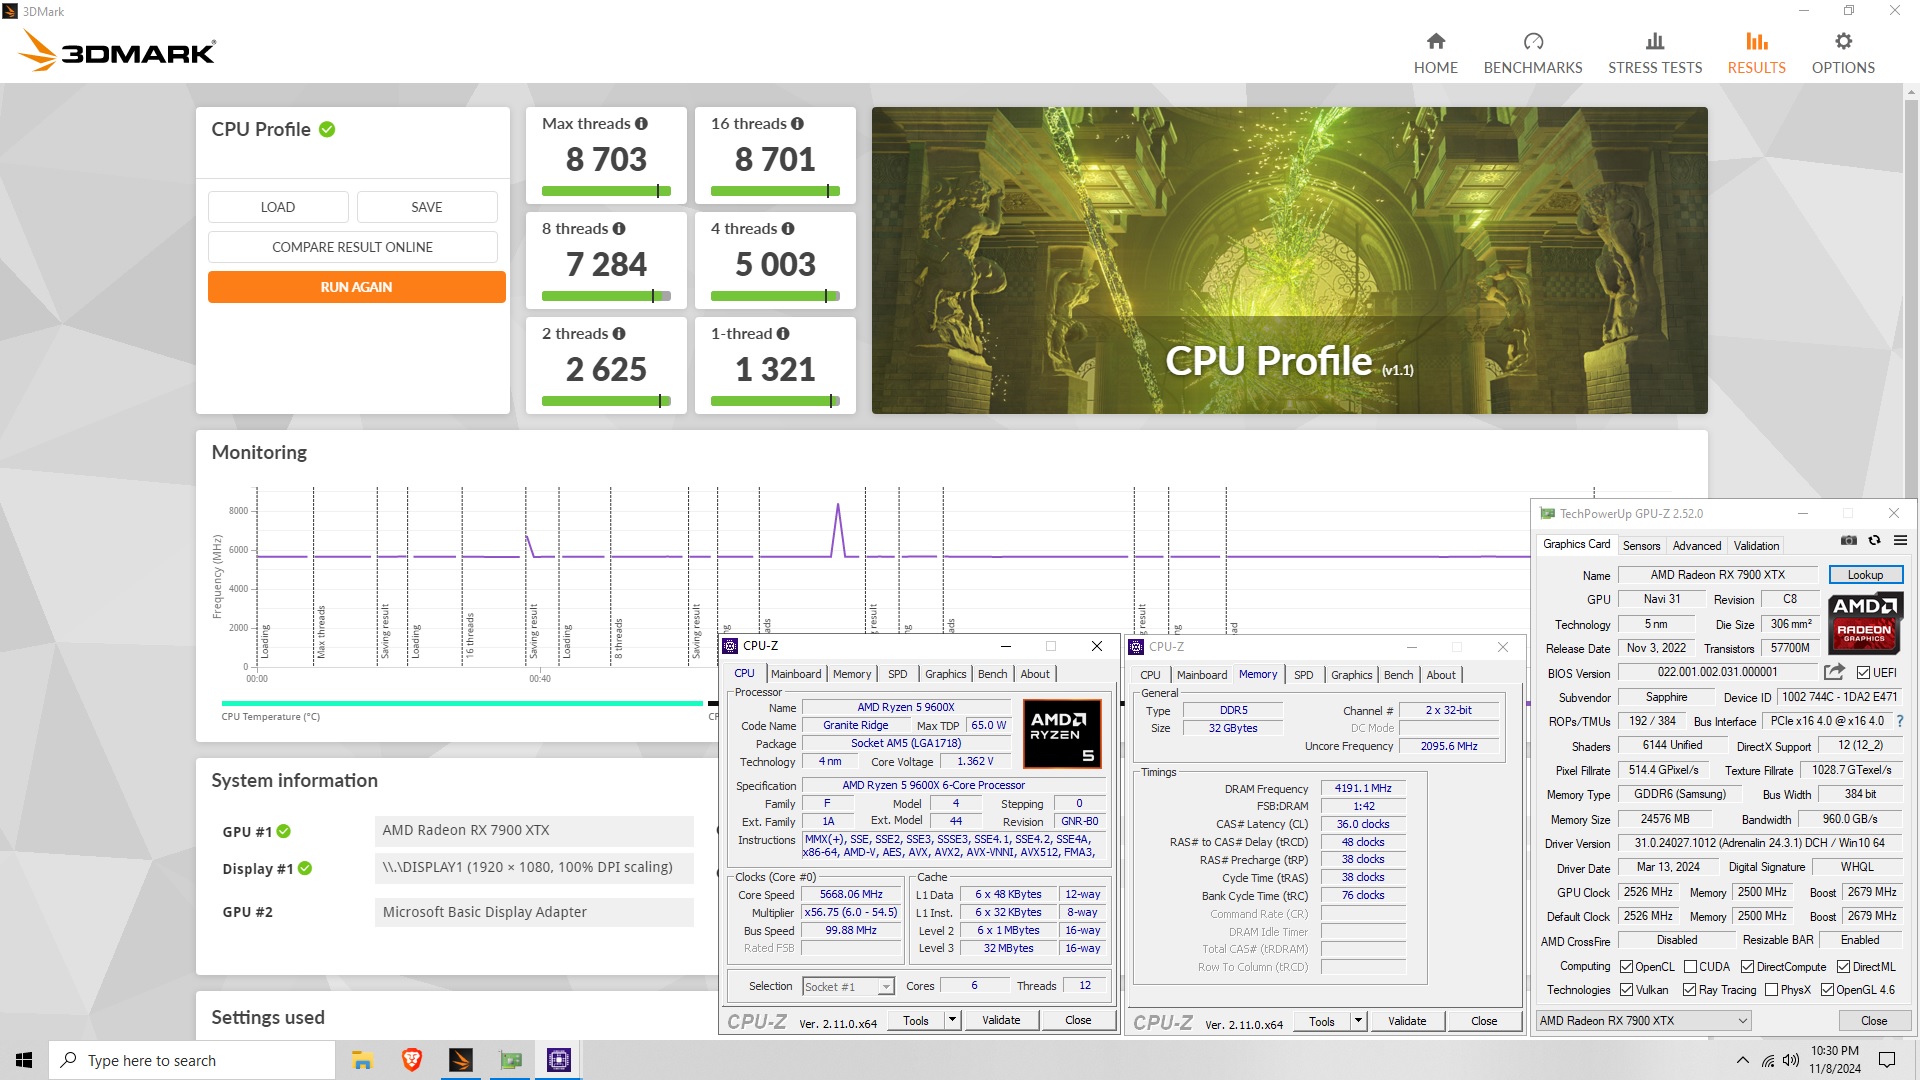Switch to SPD tab in right CPU-Z
This screenshot has width=1920, height=1080.
point(1303,675)
